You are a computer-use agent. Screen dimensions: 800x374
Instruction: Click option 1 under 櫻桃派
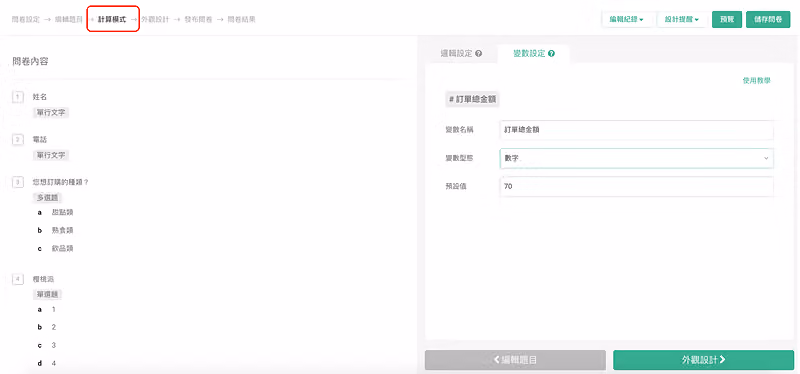[x=54, y=309]
